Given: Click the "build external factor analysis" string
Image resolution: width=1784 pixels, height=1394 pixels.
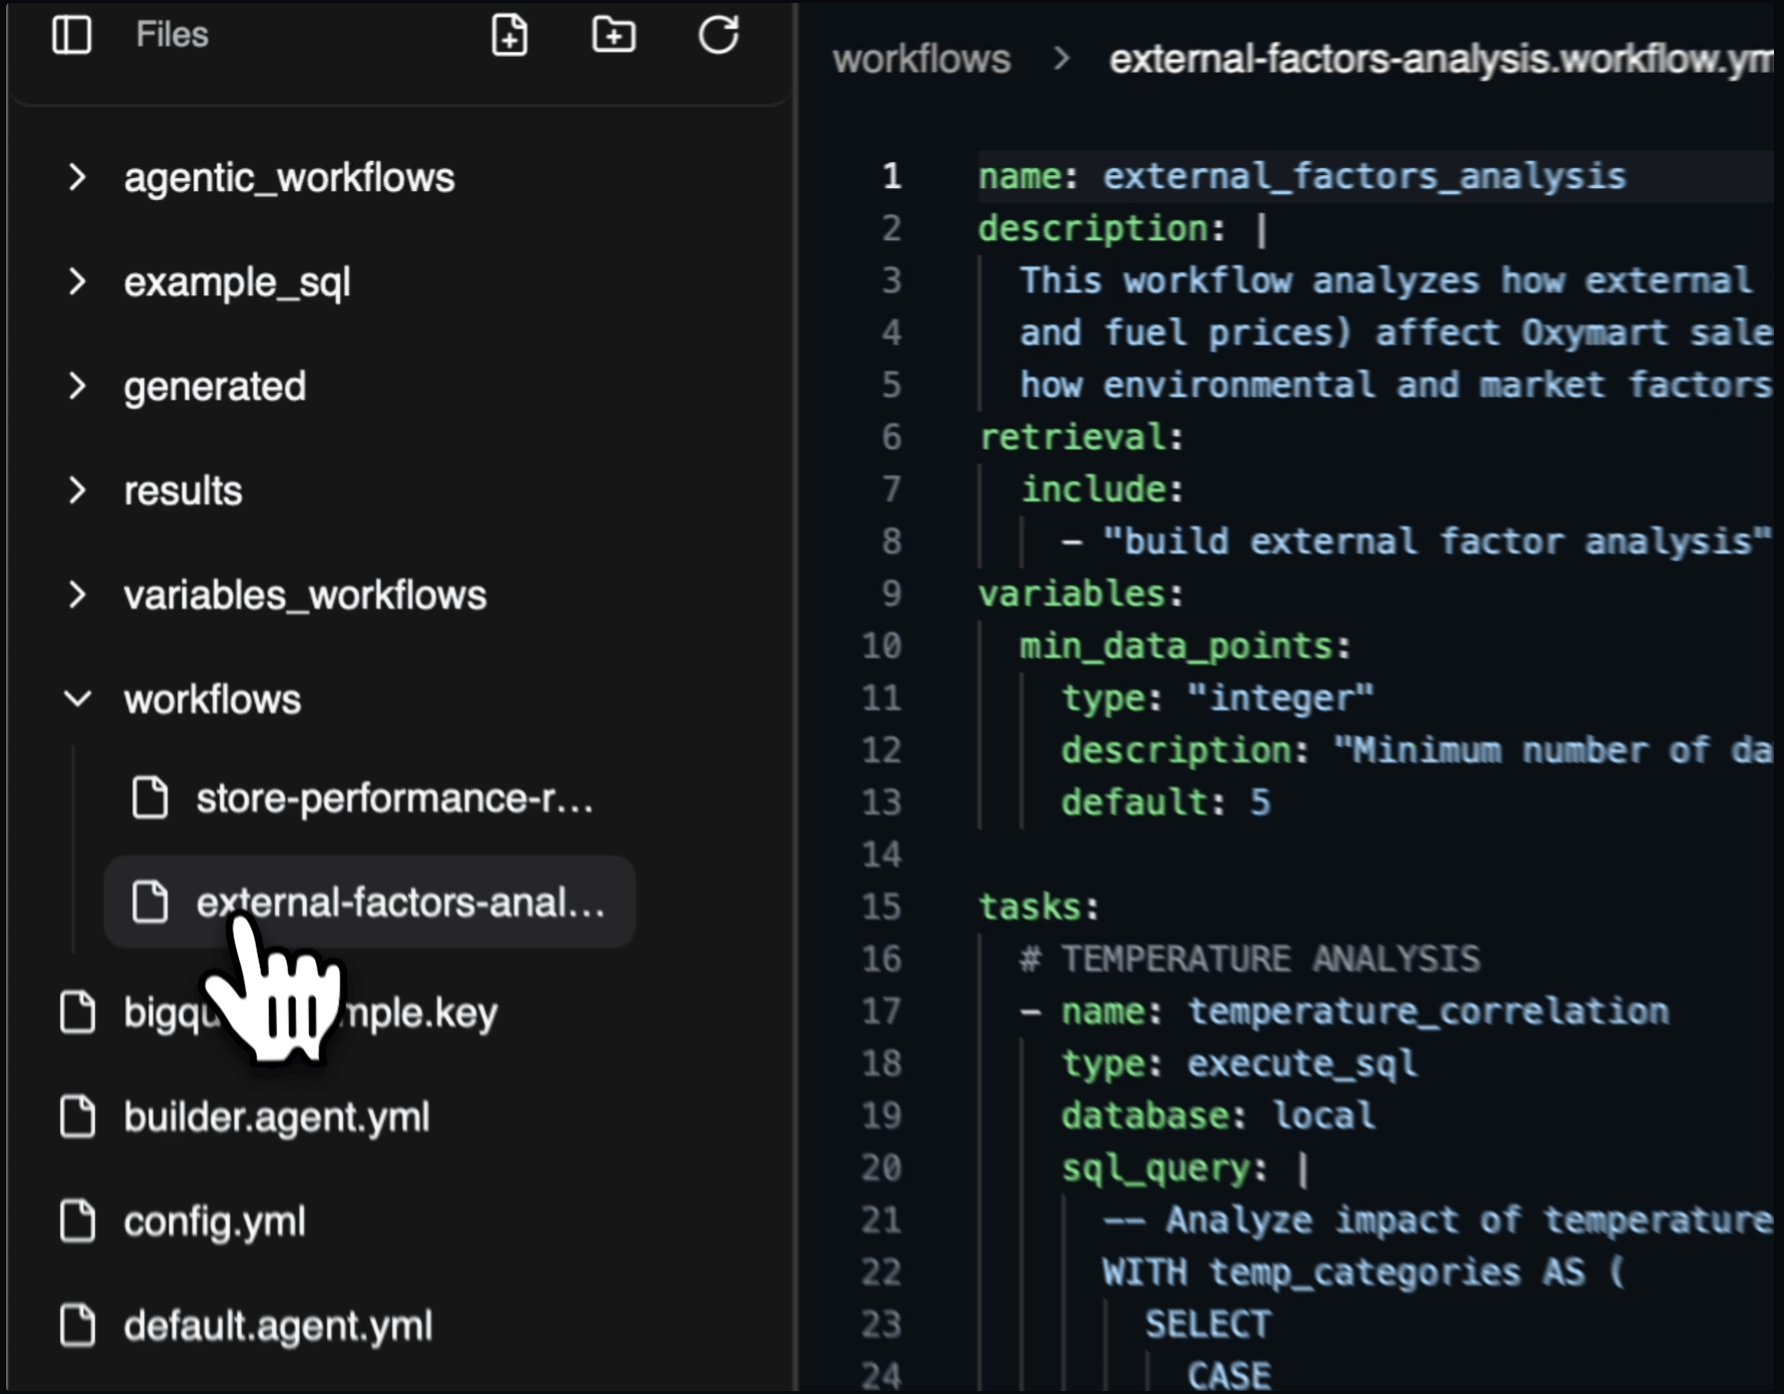Looking at the screenshot, I should pos(1437,541).
